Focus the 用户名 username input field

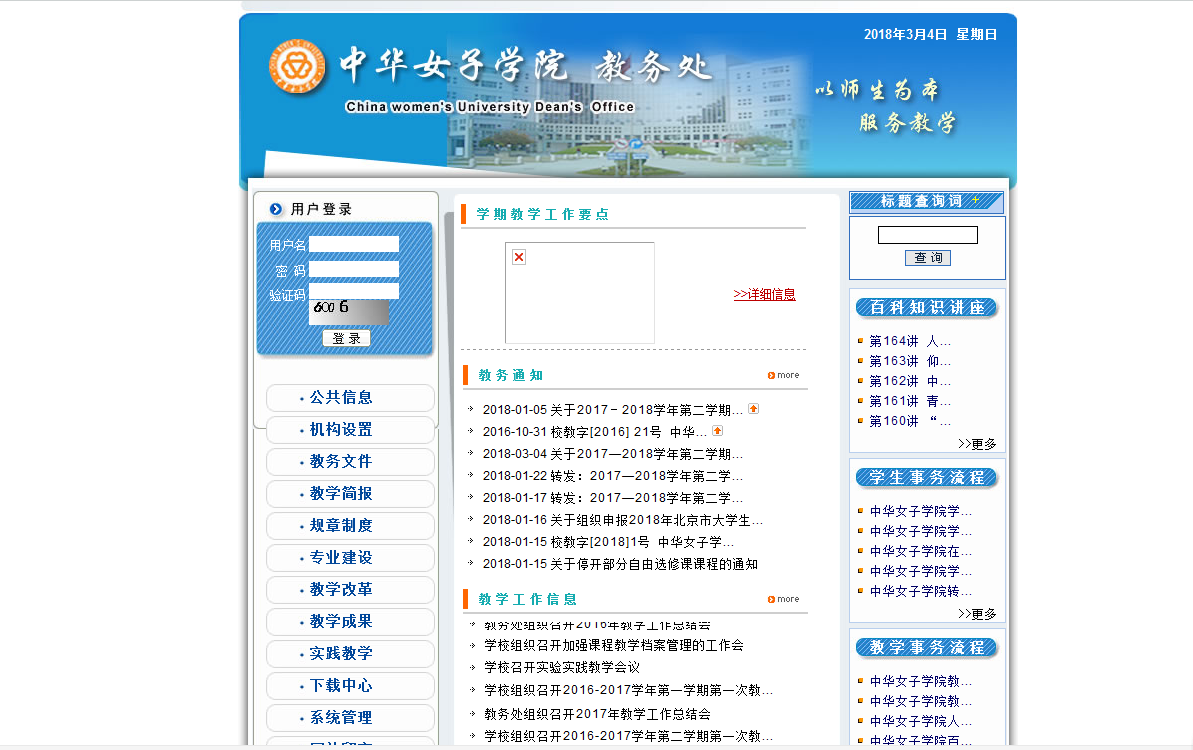pyautogui.click(x=354, y=244)
